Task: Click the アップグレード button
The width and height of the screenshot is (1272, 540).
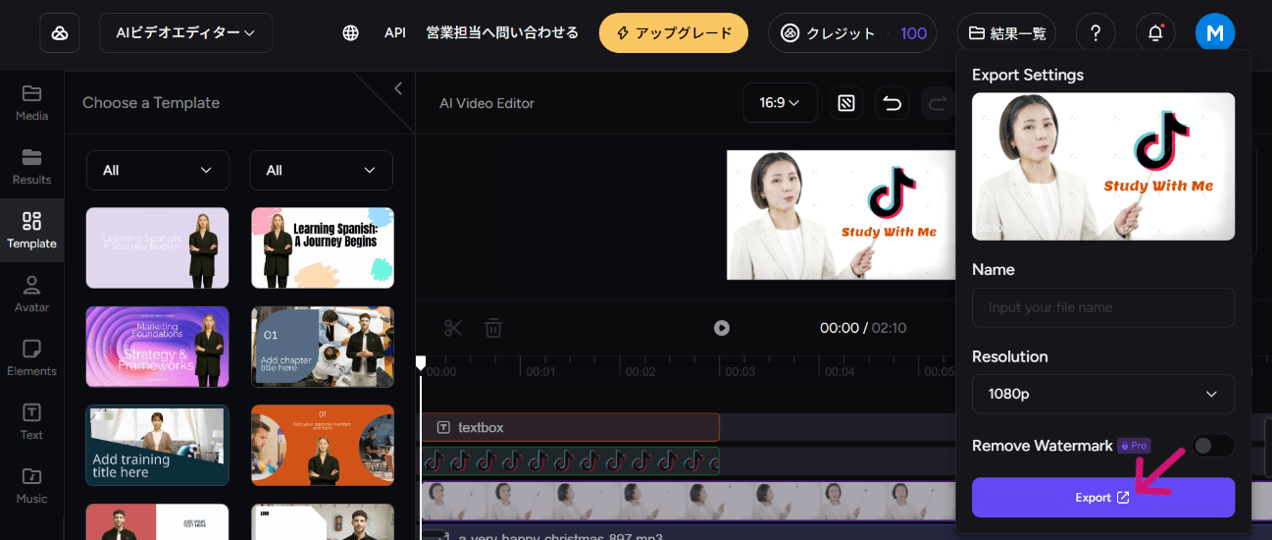Action: [673, 33]
